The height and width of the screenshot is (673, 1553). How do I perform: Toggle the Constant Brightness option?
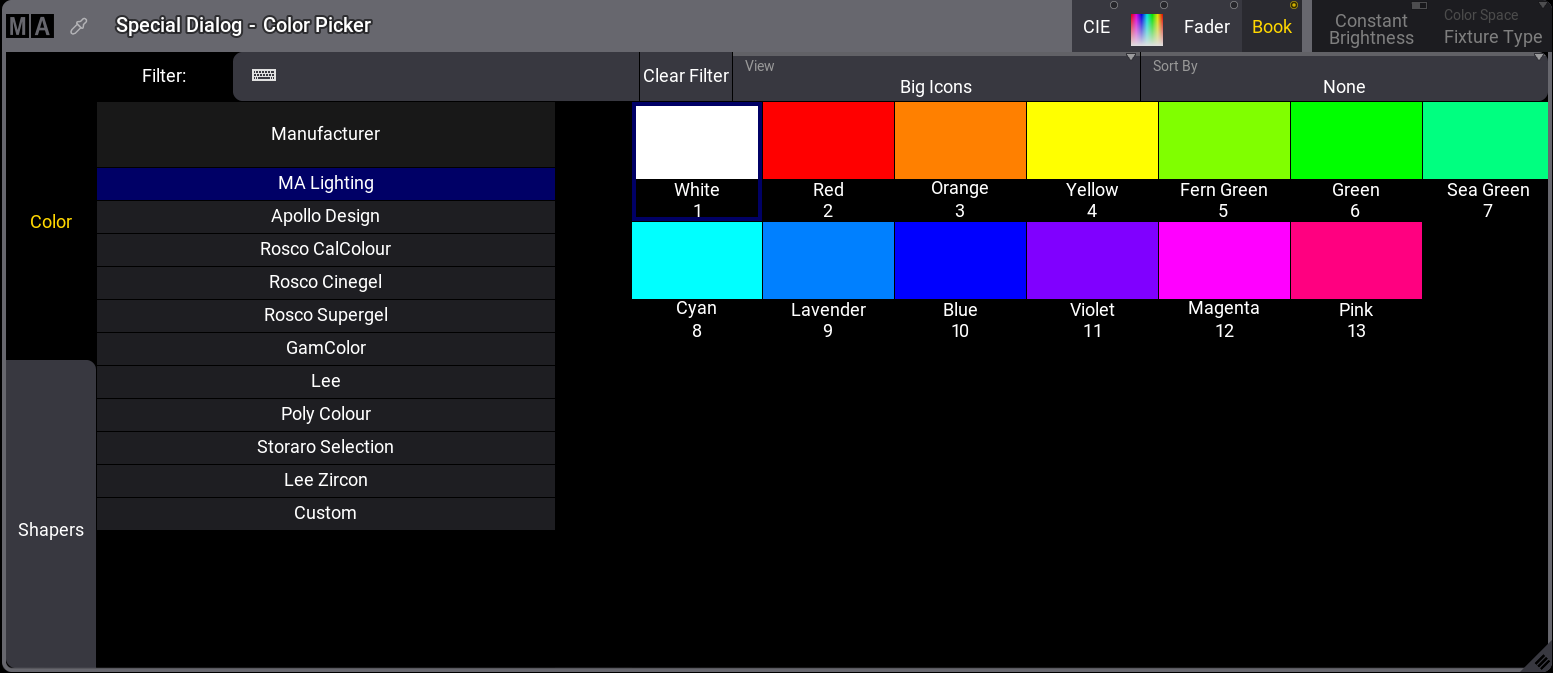coord(1371,28)
